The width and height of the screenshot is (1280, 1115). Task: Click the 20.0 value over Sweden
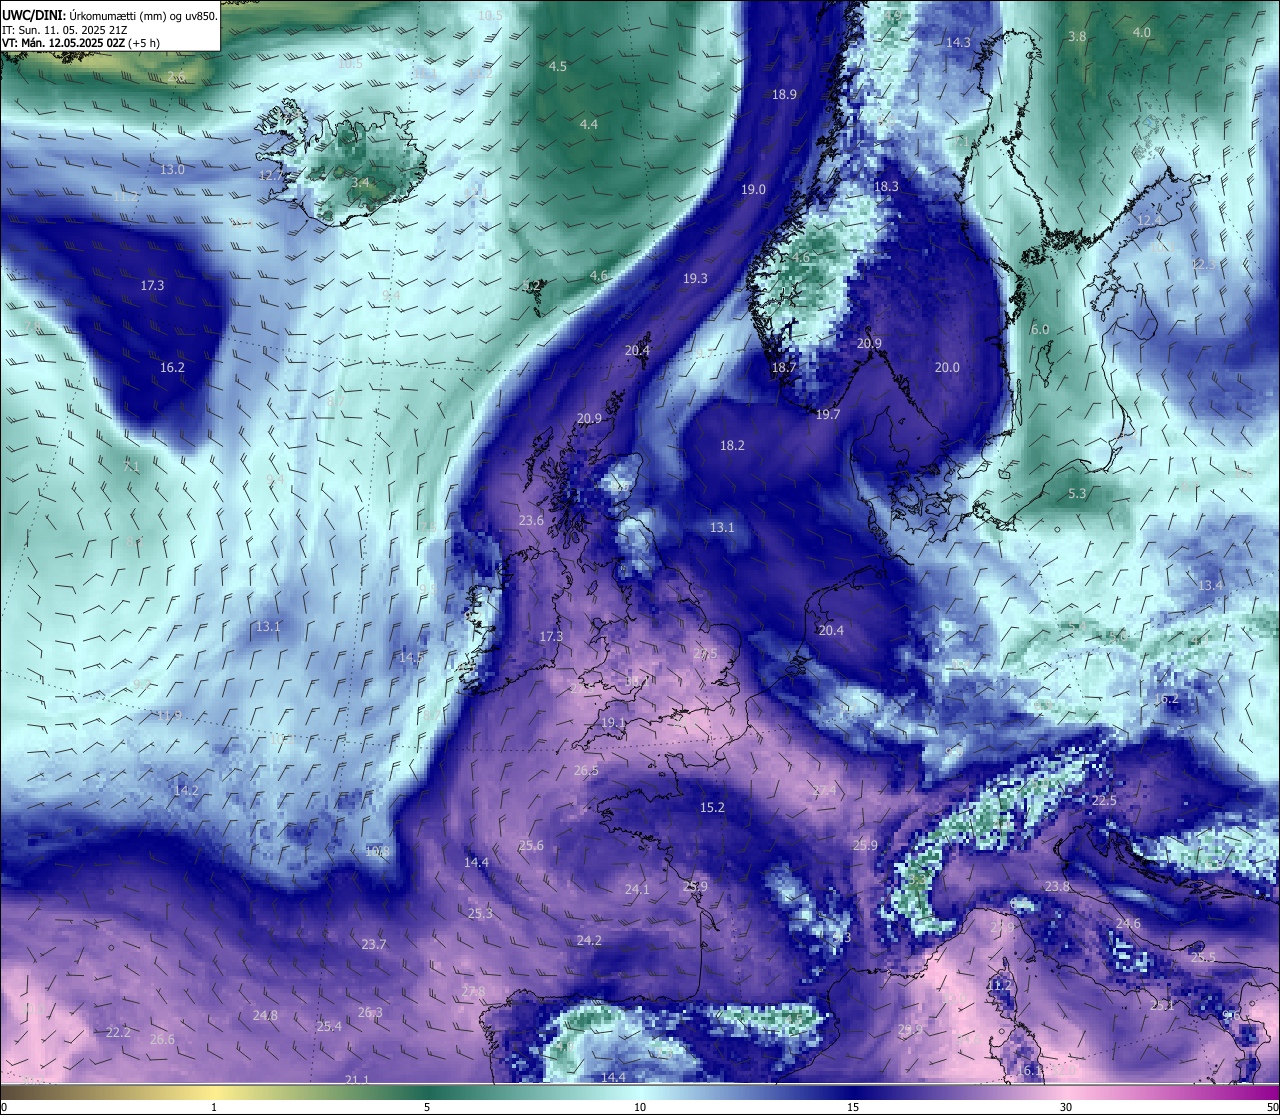click(x=947, y=368)
